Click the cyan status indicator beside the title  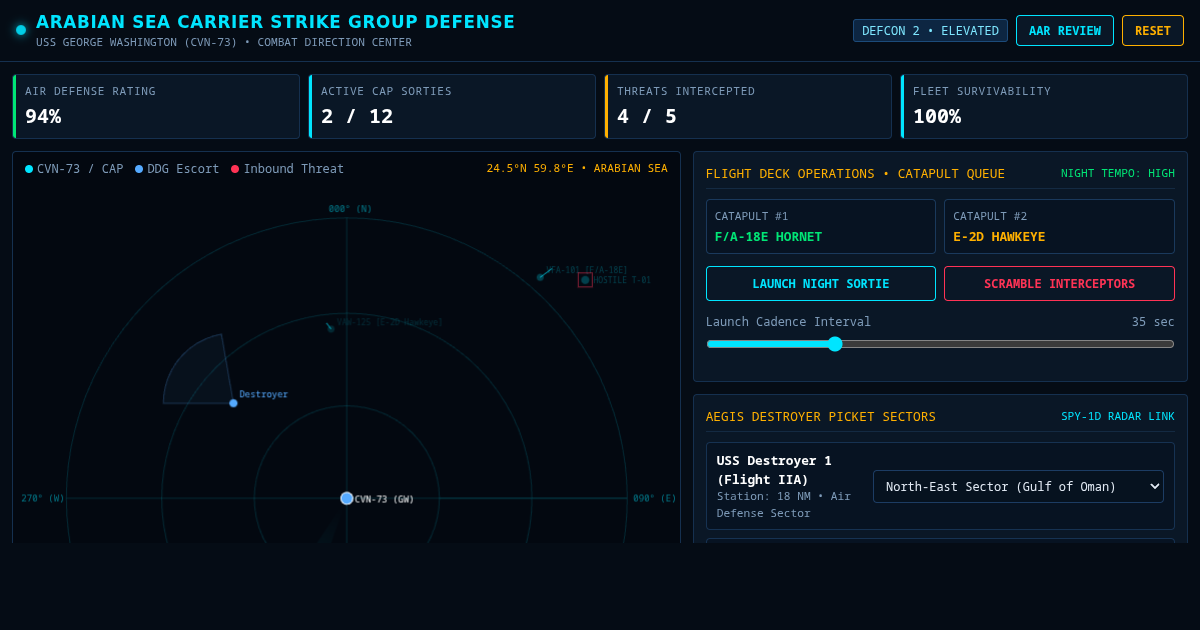tap(21, 30)
